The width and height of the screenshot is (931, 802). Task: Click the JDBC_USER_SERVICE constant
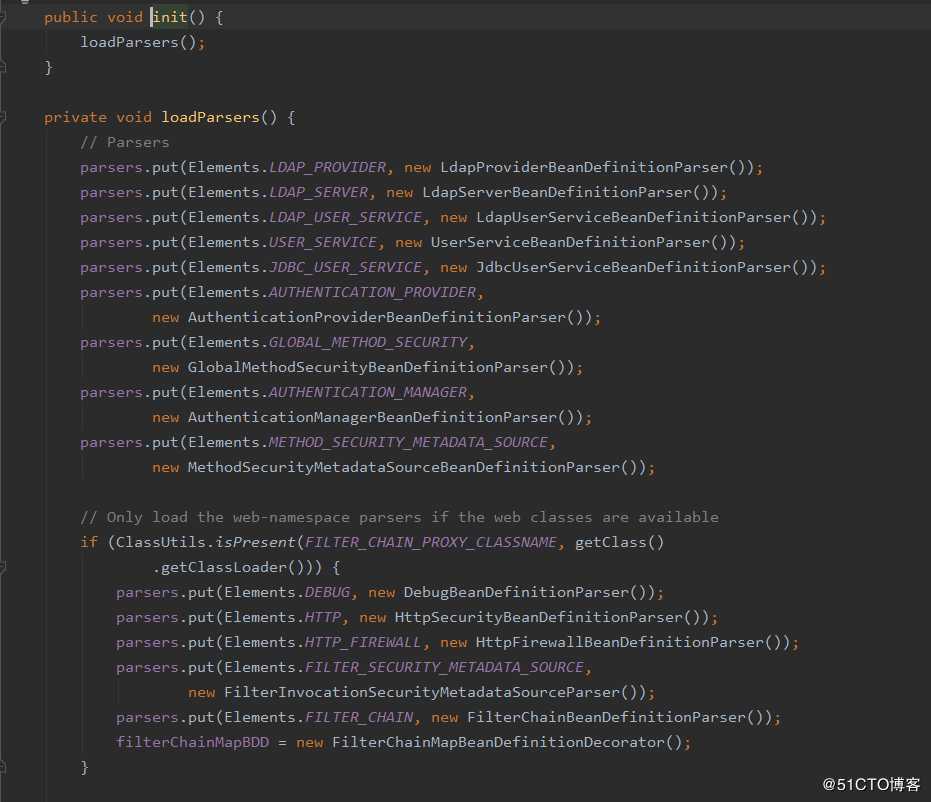click(x=346, y=267)
